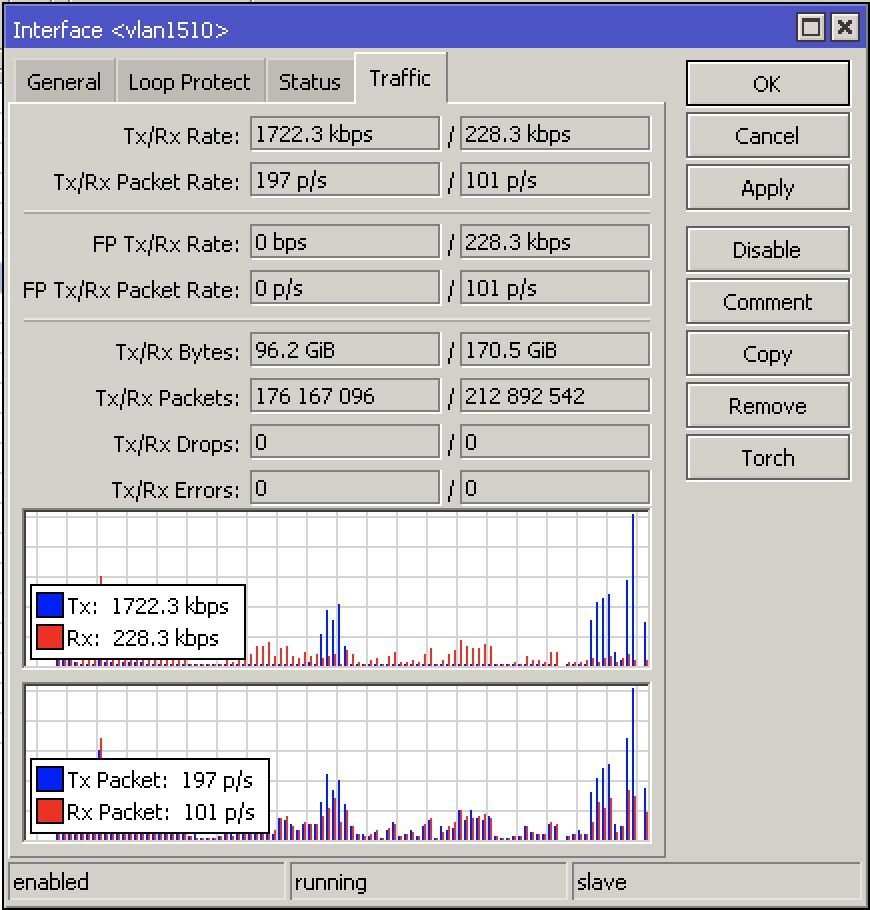This screenshot has height=910, width=870.
Task: Click the Tx Packet Rate field 197 p/s
Action: 345,180
